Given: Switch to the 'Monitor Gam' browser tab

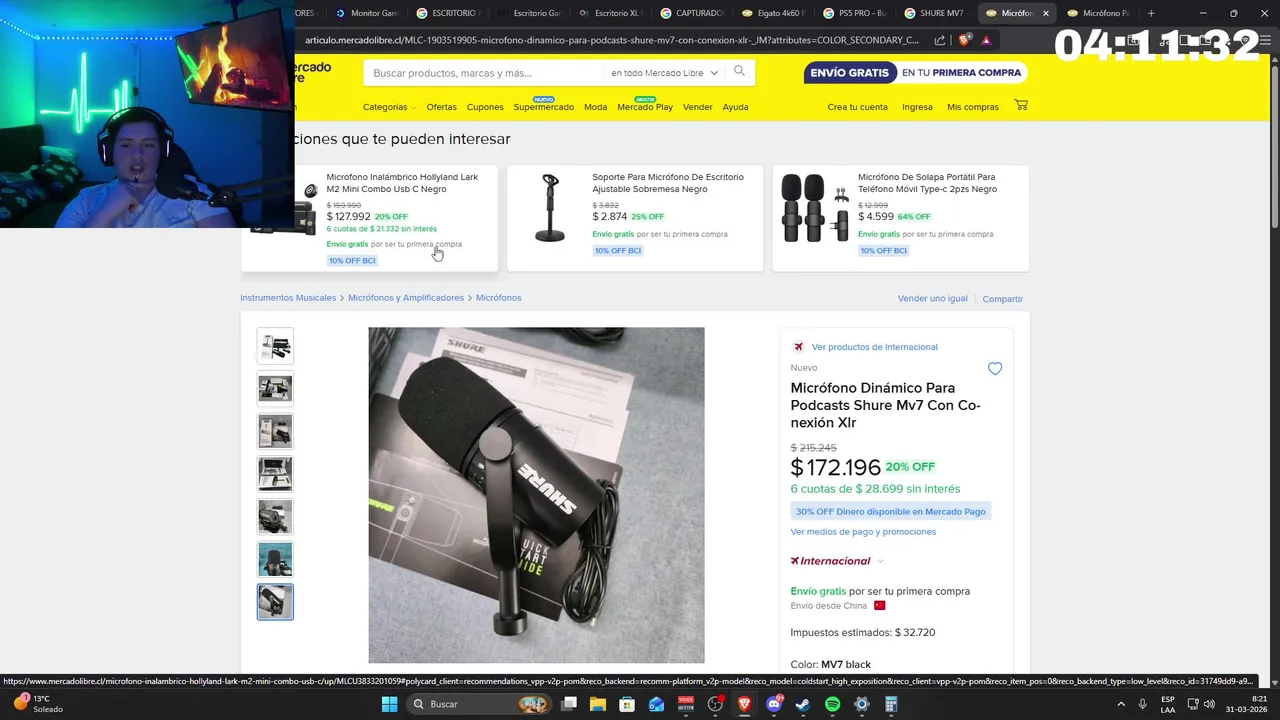Looking at the screenshot, I should click(x=366, y=13).
